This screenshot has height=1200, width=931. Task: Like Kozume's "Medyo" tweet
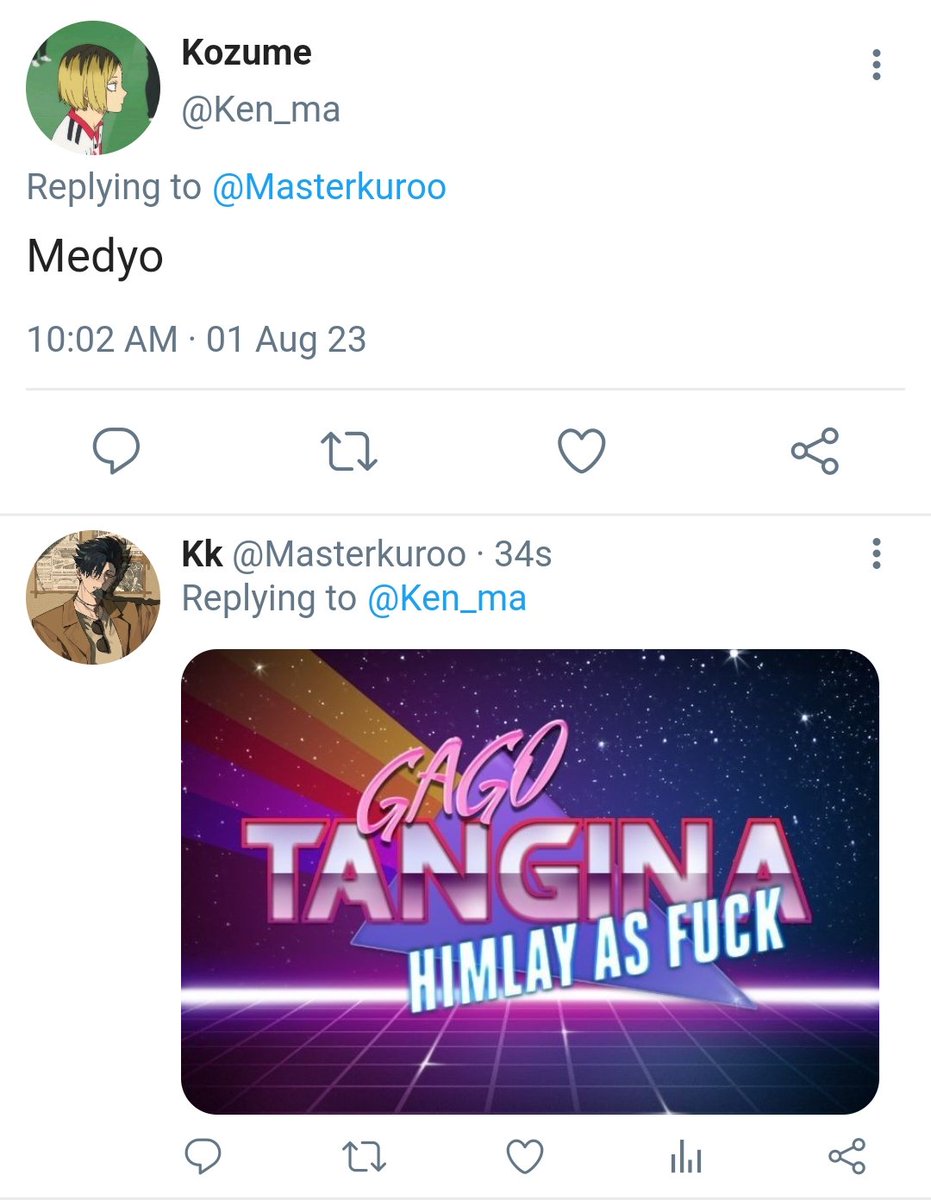click(581, 452)
